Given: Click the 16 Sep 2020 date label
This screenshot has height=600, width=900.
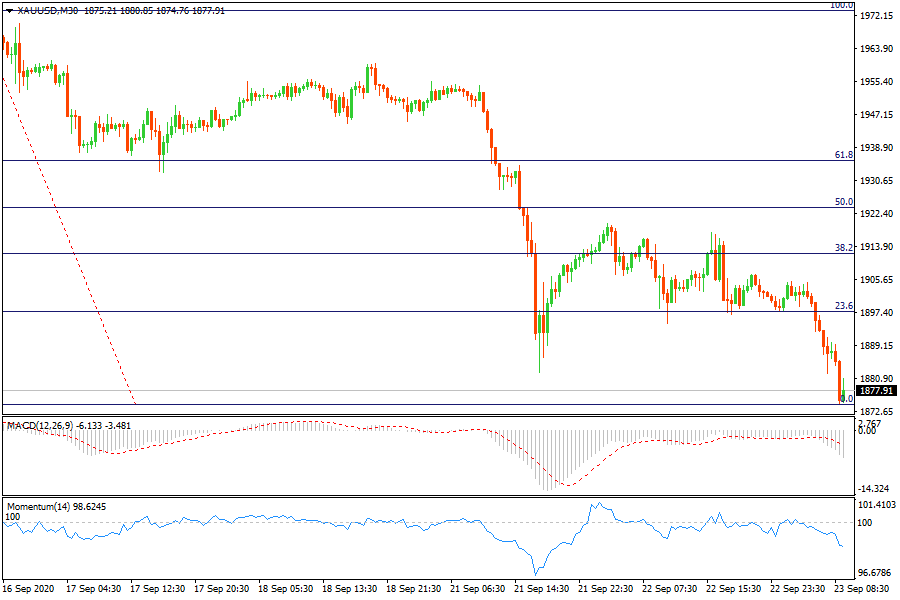Looking at the screenshot, I should pos(28,590).
